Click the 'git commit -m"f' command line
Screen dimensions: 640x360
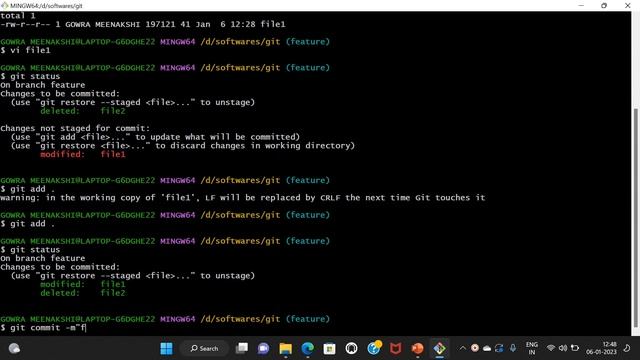(x=43, y=328)
